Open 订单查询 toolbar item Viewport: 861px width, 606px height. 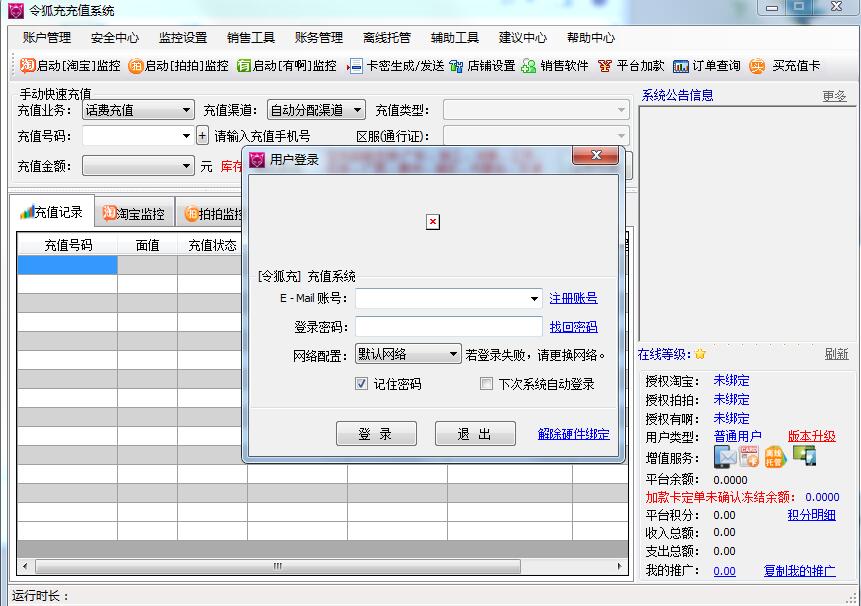(x=707, y=66)
